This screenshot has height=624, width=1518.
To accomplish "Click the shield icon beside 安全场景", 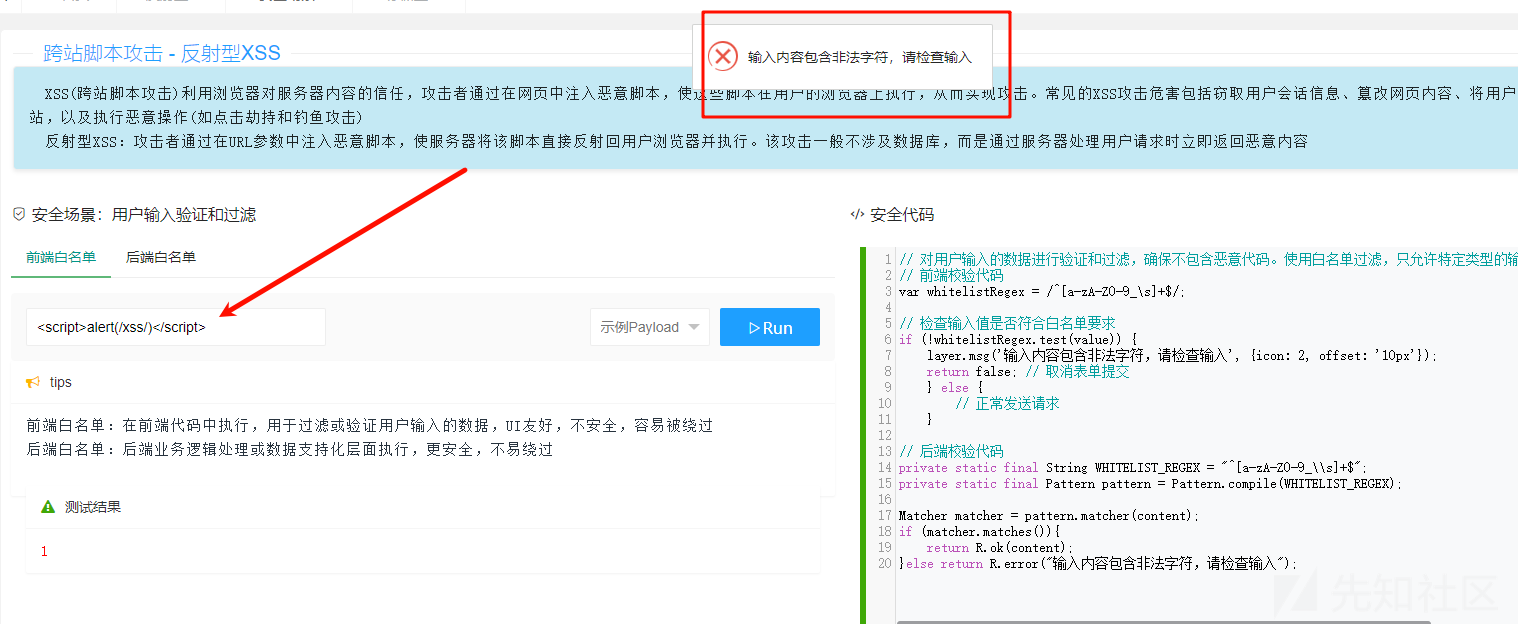I will [18, 214].
